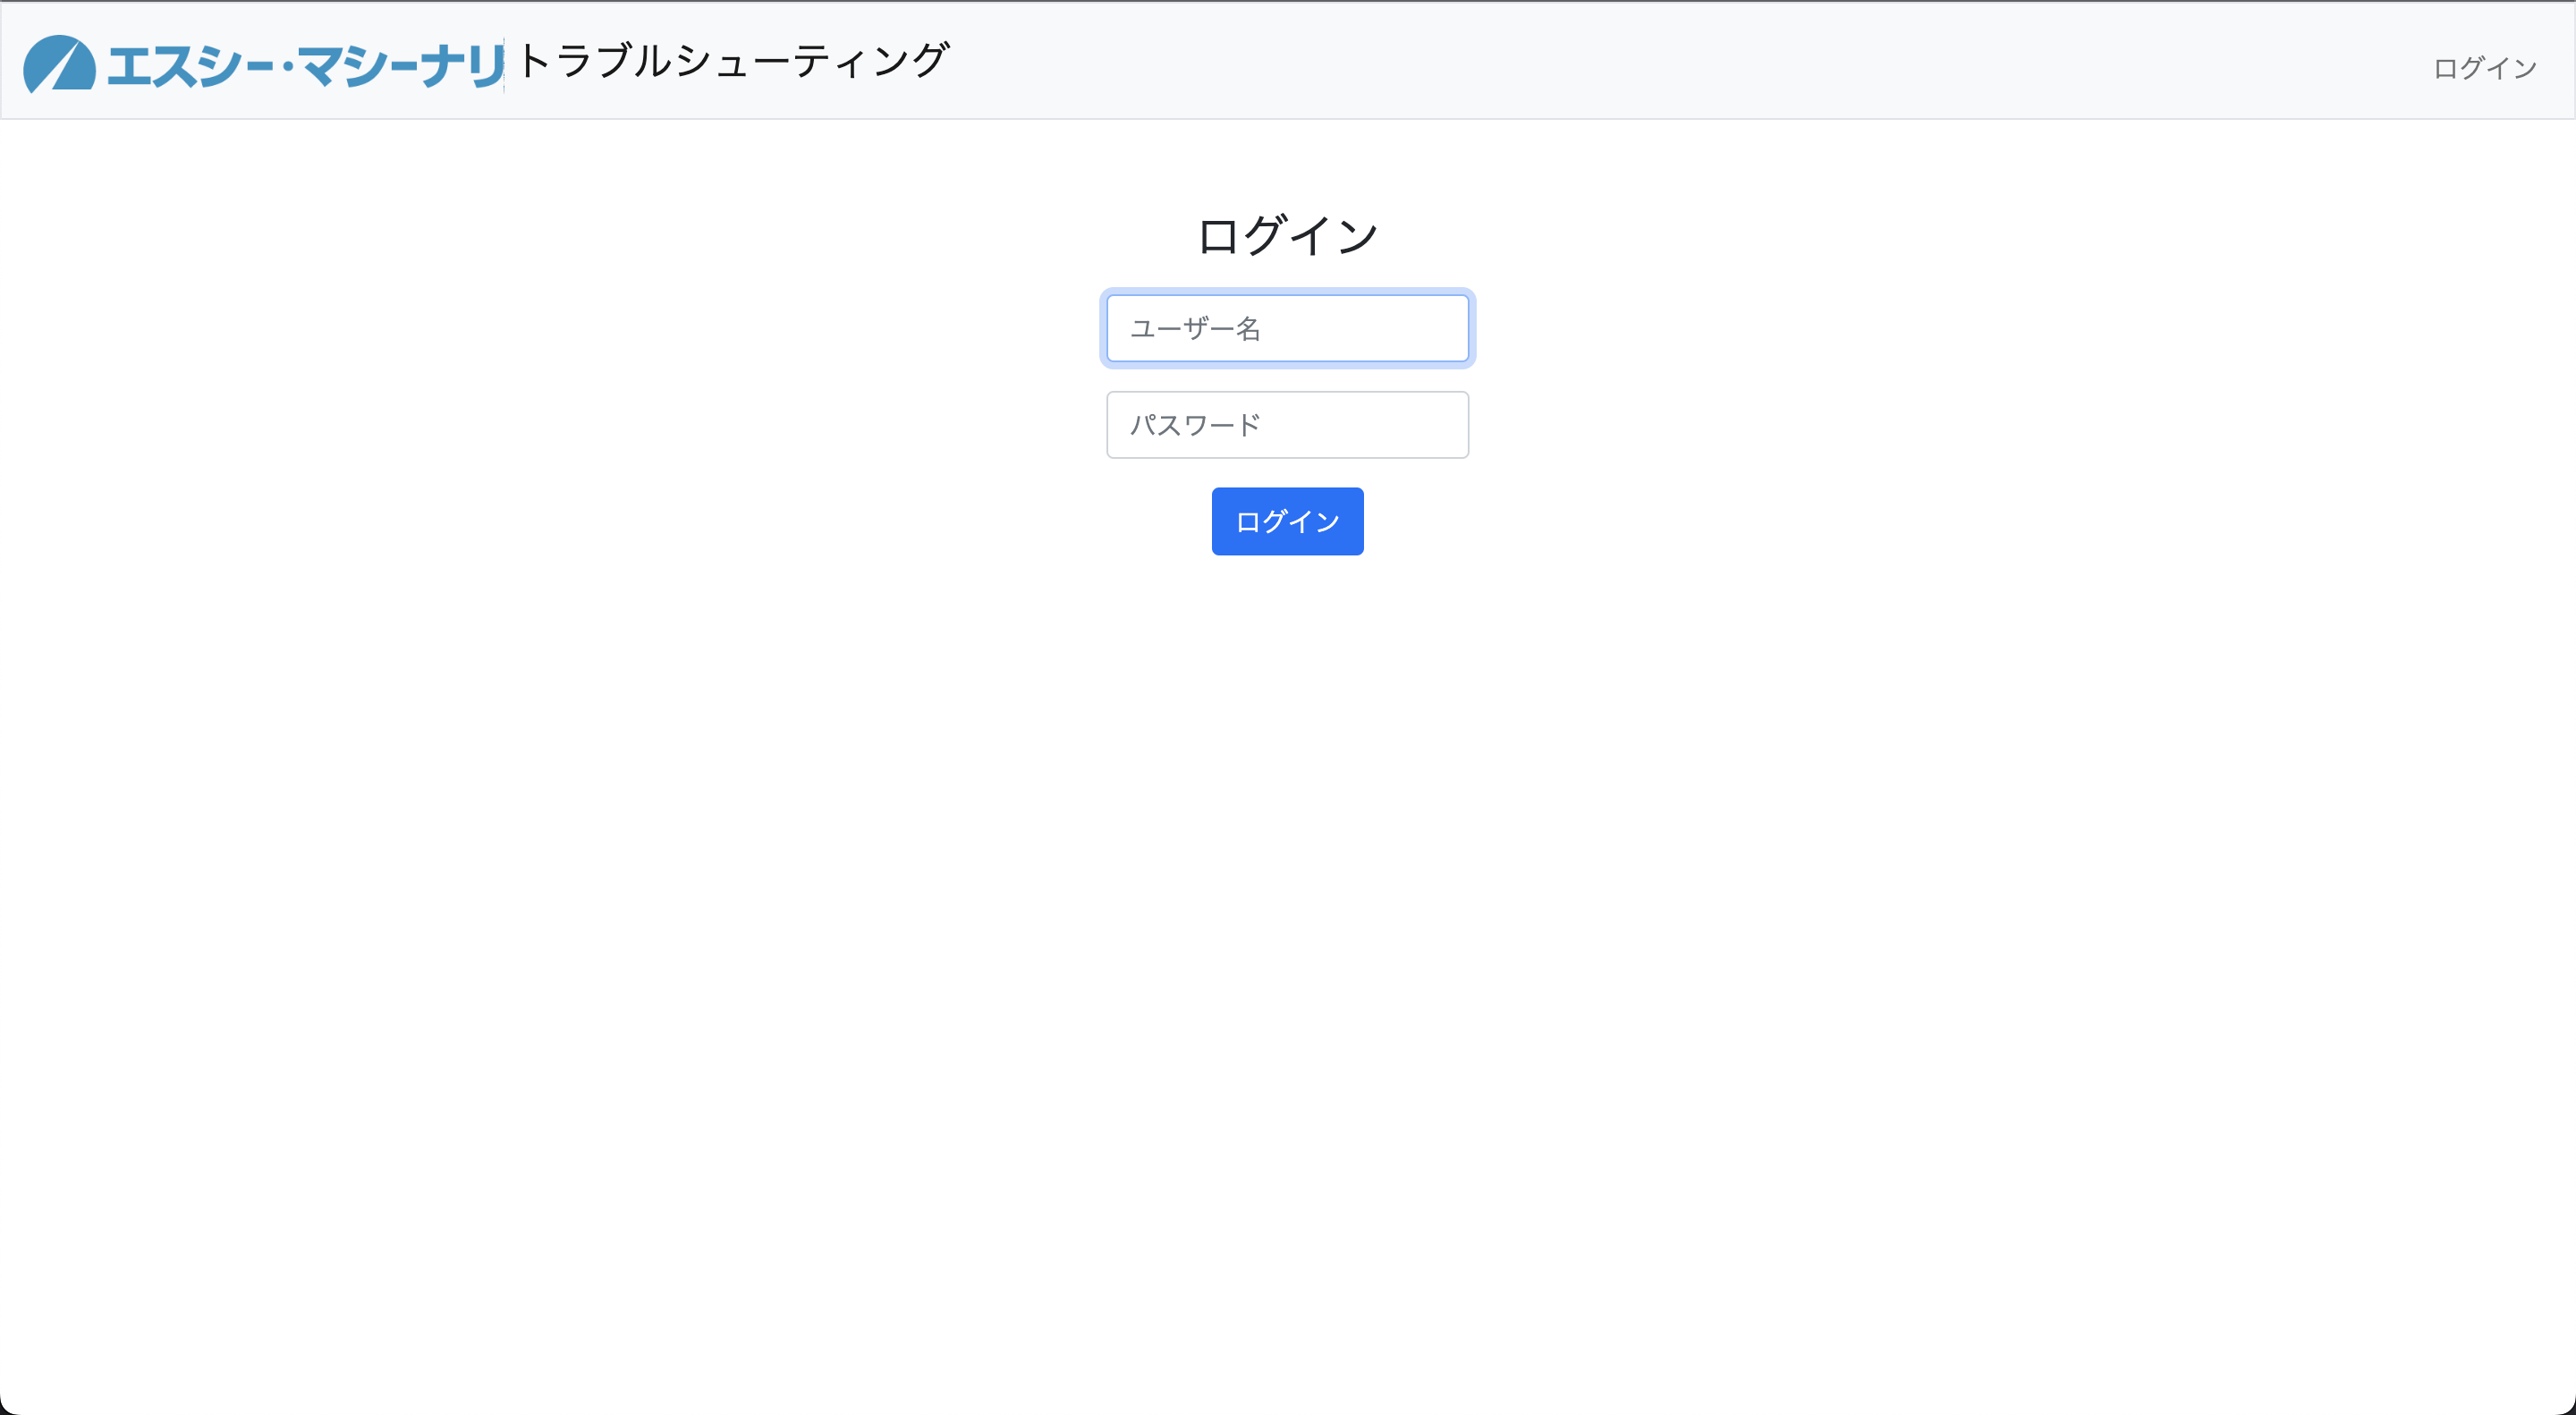Click the empty white area below the form
The image size is (2576, 1415).
click(1287, 900)
